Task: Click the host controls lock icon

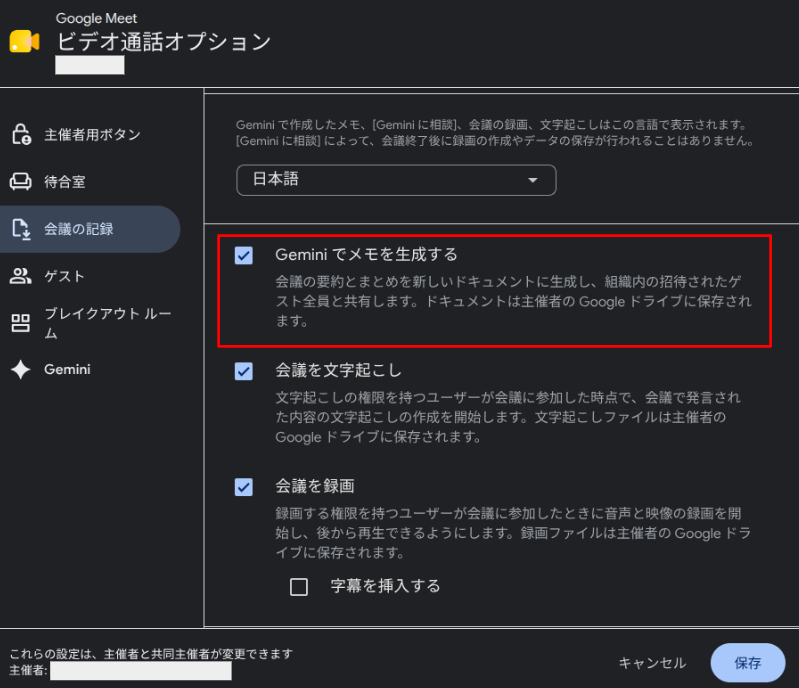Action: tap(21, 135)
